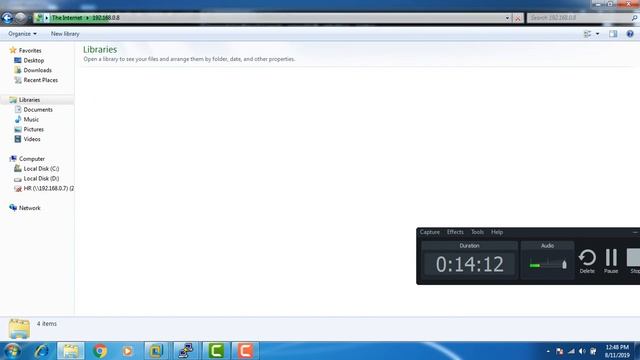The height and width of the screenshot is (360, 640).
Task: Toggle the preview pane
Action: pos(613,34)
